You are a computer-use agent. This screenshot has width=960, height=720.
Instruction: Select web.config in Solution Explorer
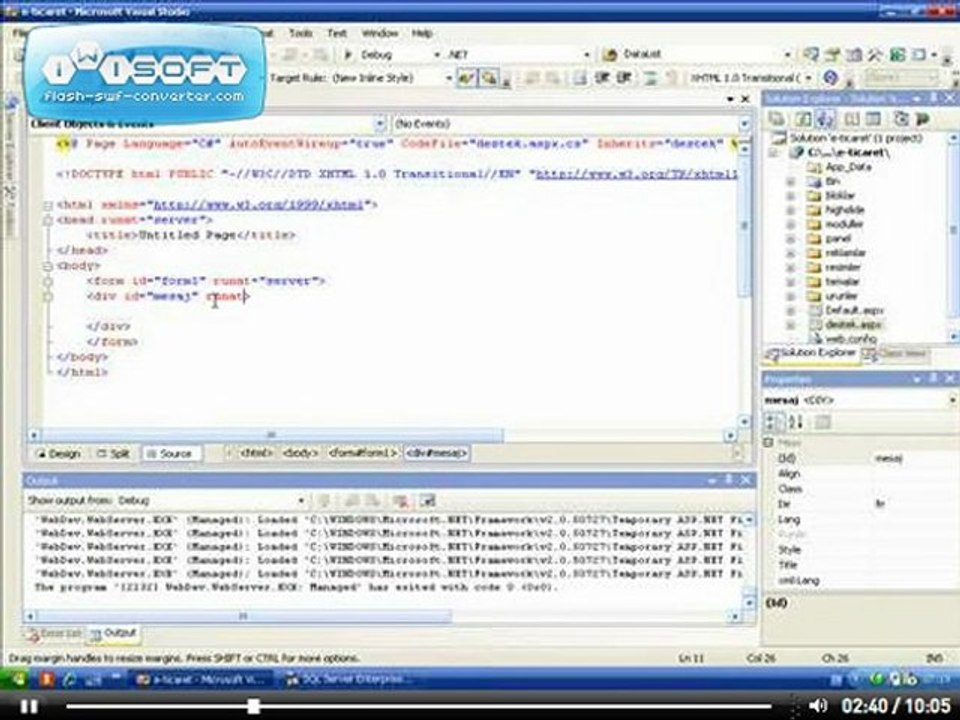click(850, 339)
